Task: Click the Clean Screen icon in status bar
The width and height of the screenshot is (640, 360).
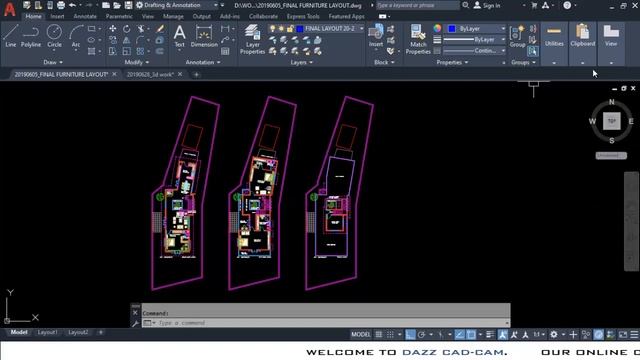Action: [623, 335]
